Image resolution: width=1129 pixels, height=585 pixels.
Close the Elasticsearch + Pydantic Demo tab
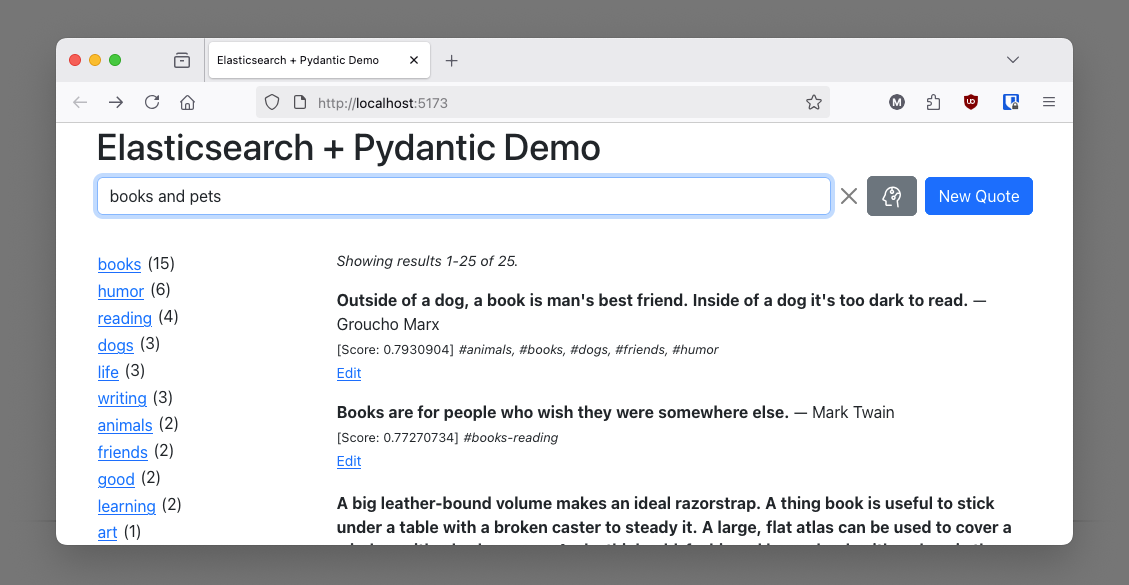tap(414, 60)
